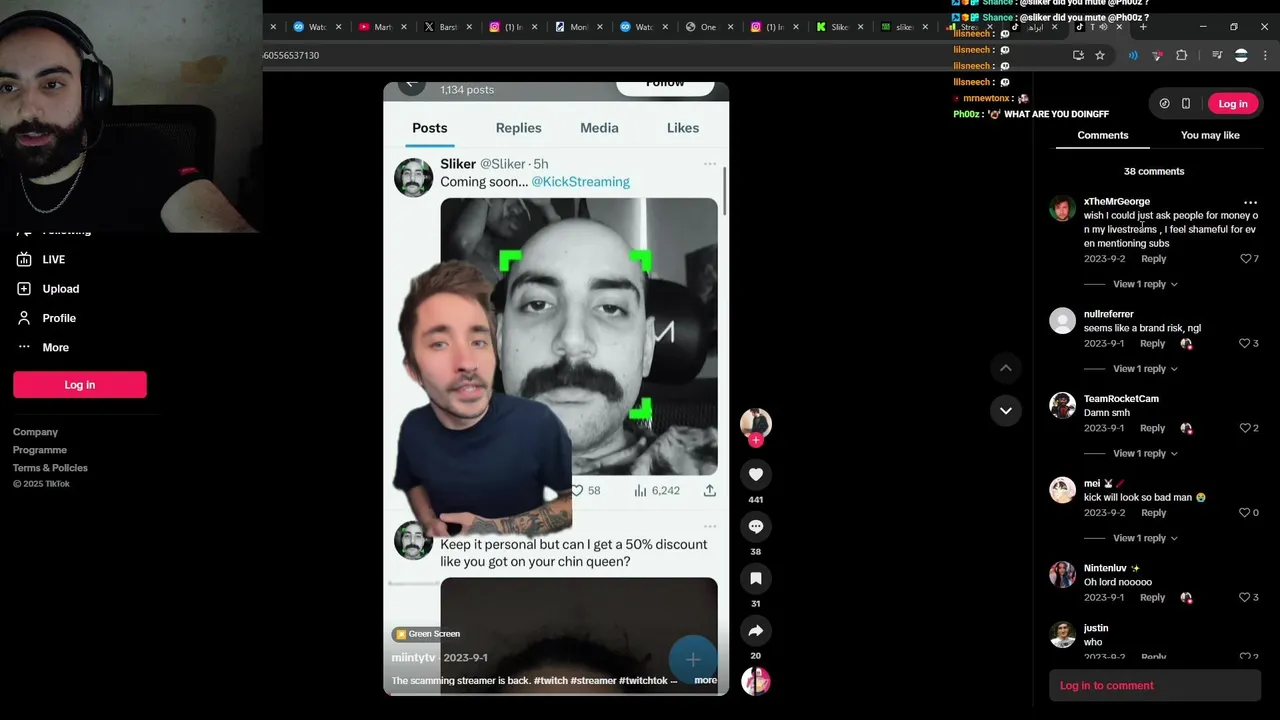Open the spinning sound disc below share
Screen dimensions: 1280x720
click(x=756, y=681)
